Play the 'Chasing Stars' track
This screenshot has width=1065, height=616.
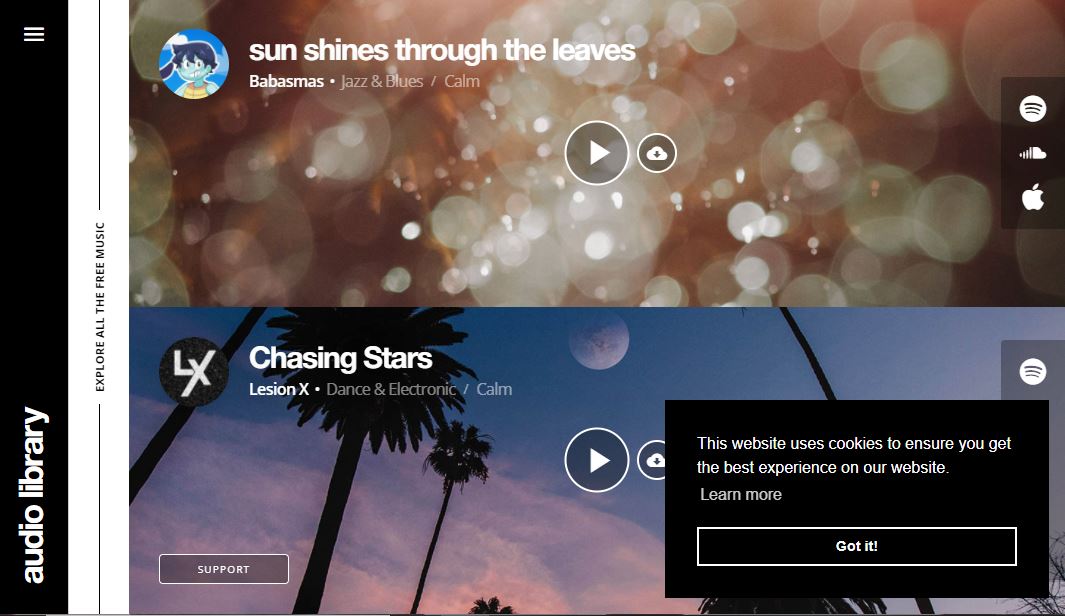click(x=597, y=460)
